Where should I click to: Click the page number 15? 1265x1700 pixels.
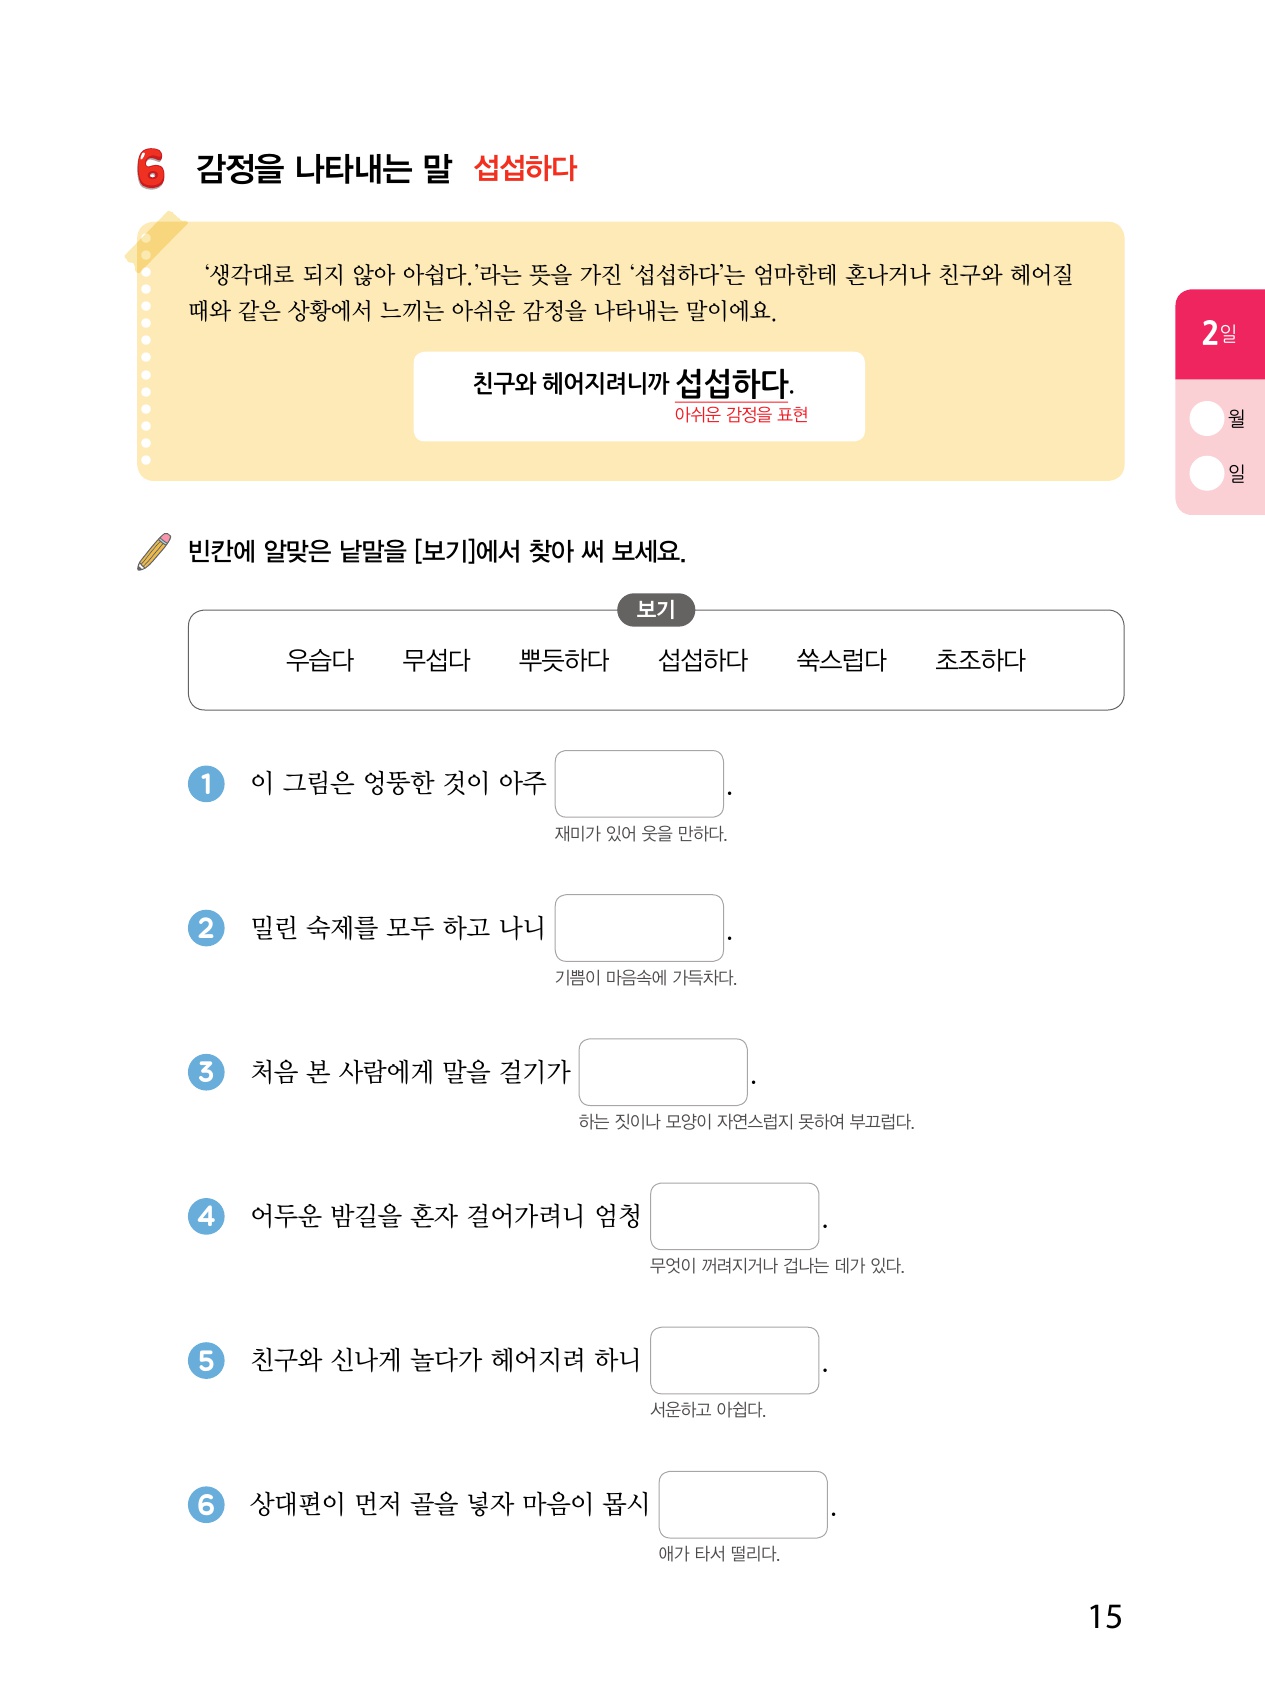1105,1617
